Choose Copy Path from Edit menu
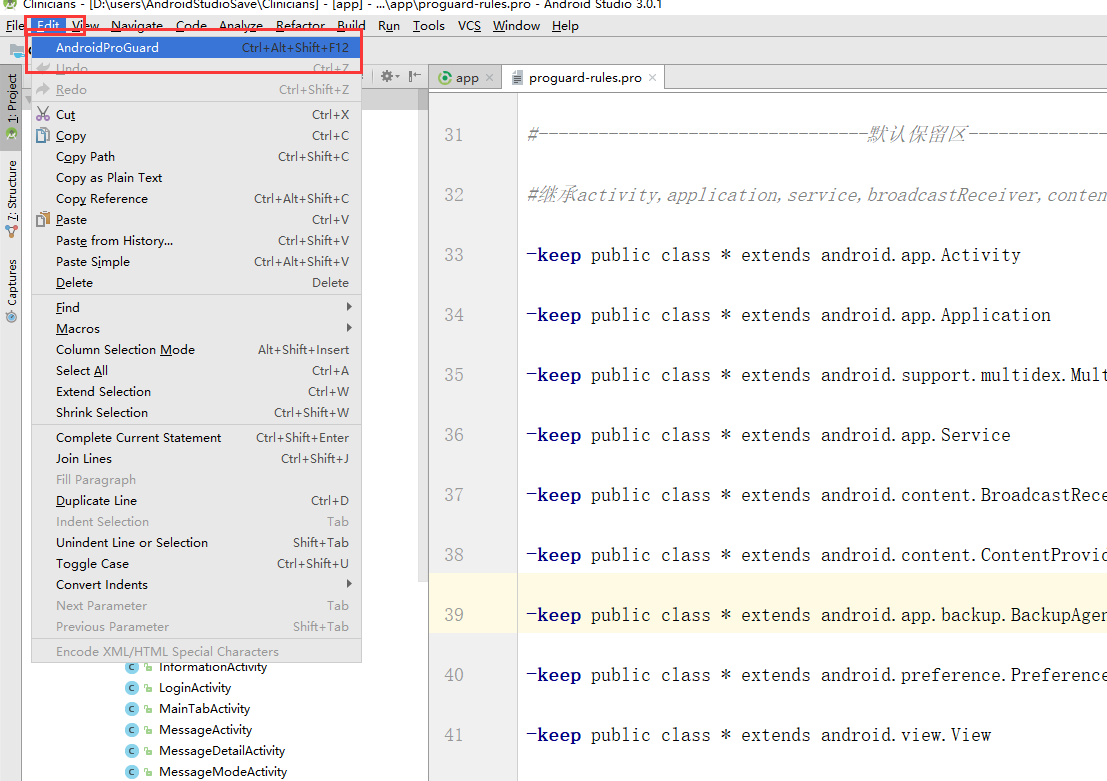1107x781 pixels. coord(196,157)
